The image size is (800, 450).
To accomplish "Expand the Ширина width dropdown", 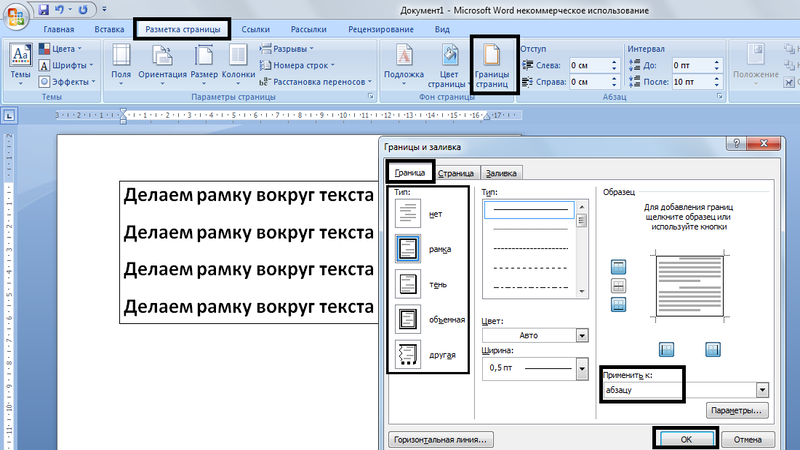I will pos(582,368).
